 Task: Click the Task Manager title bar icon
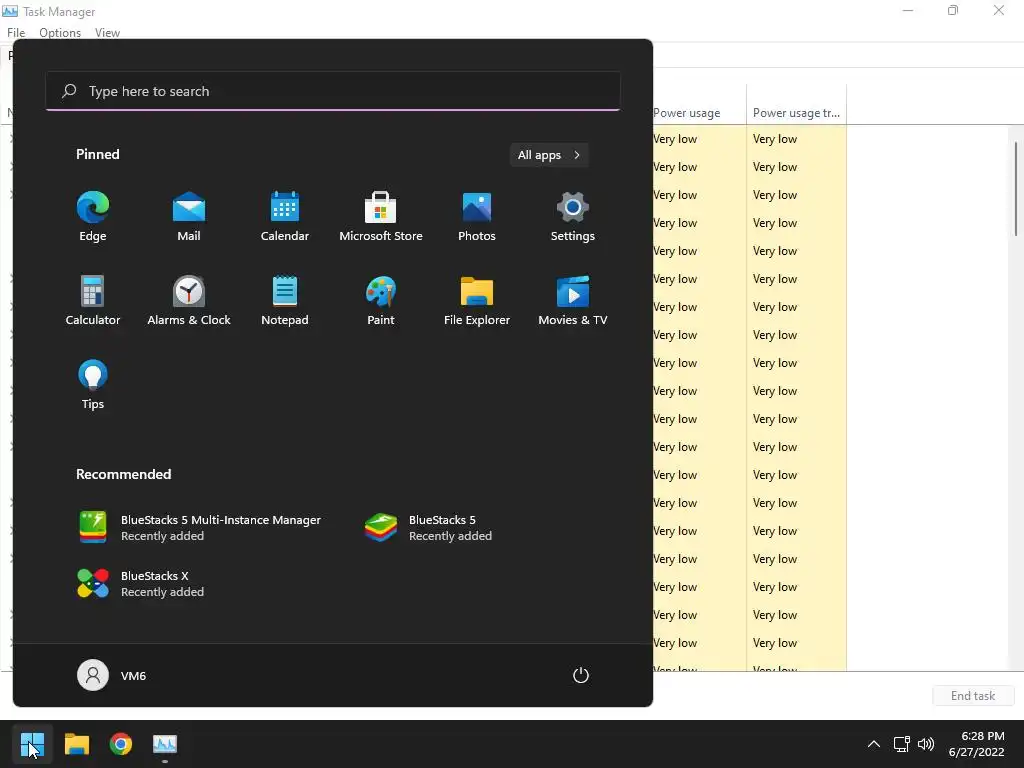[x=10, y=11]
